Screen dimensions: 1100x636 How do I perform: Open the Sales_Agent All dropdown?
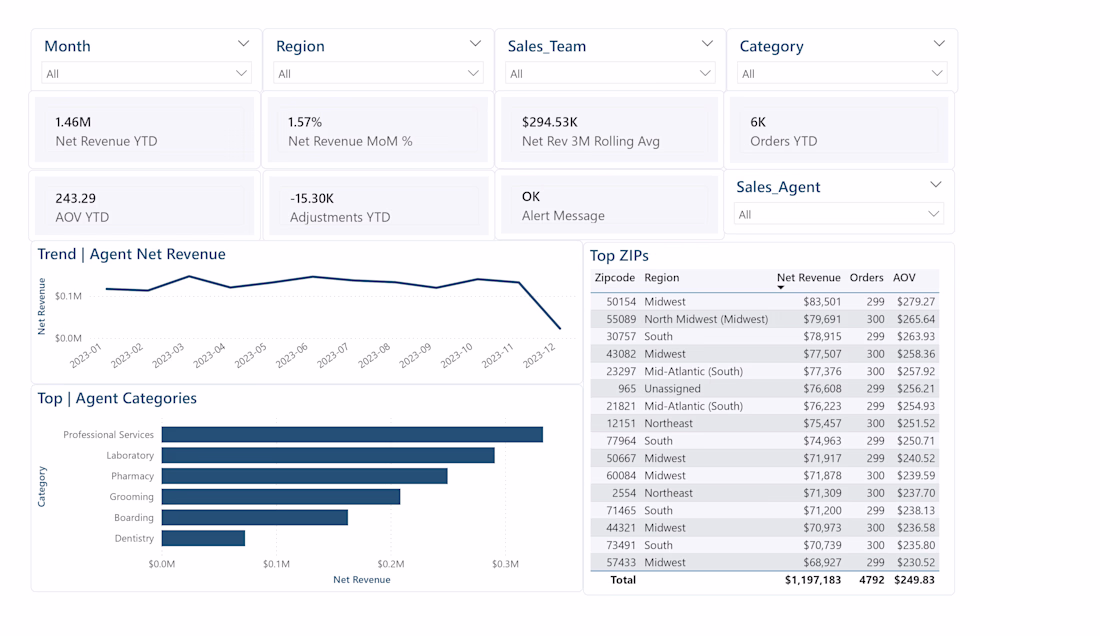click(838, 214)
